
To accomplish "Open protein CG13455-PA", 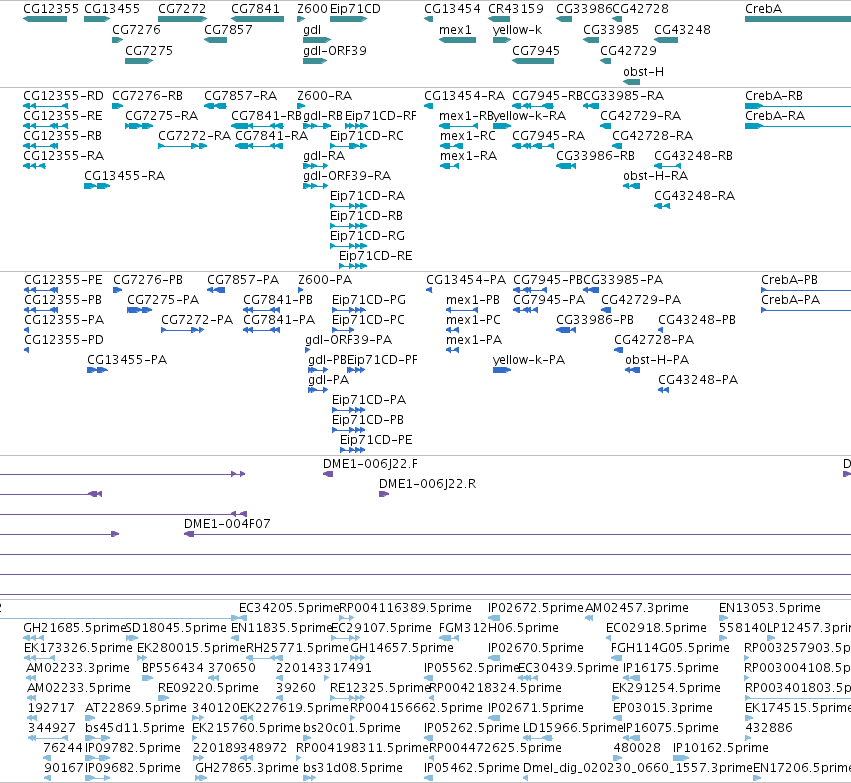I will (127, 360).
